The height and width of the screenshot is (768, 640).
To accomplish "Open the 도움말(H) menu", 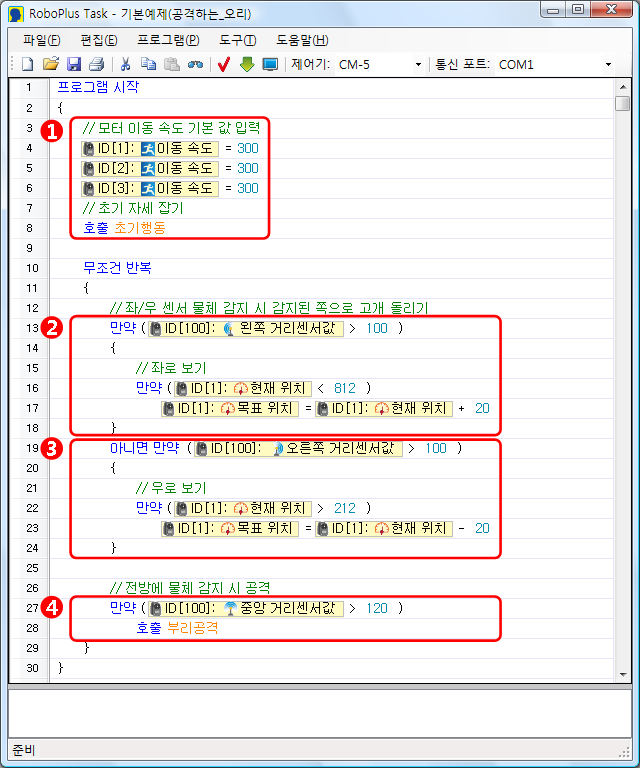I will click(301, 40).
